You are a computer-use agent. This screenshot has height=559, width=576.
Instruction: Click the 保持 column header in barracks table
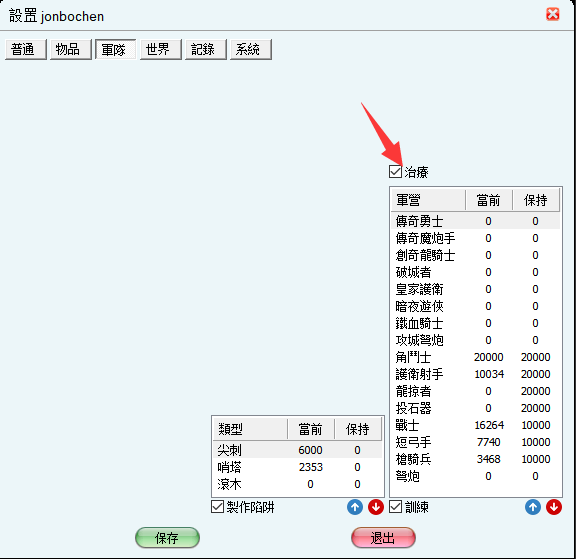(536, 200)
